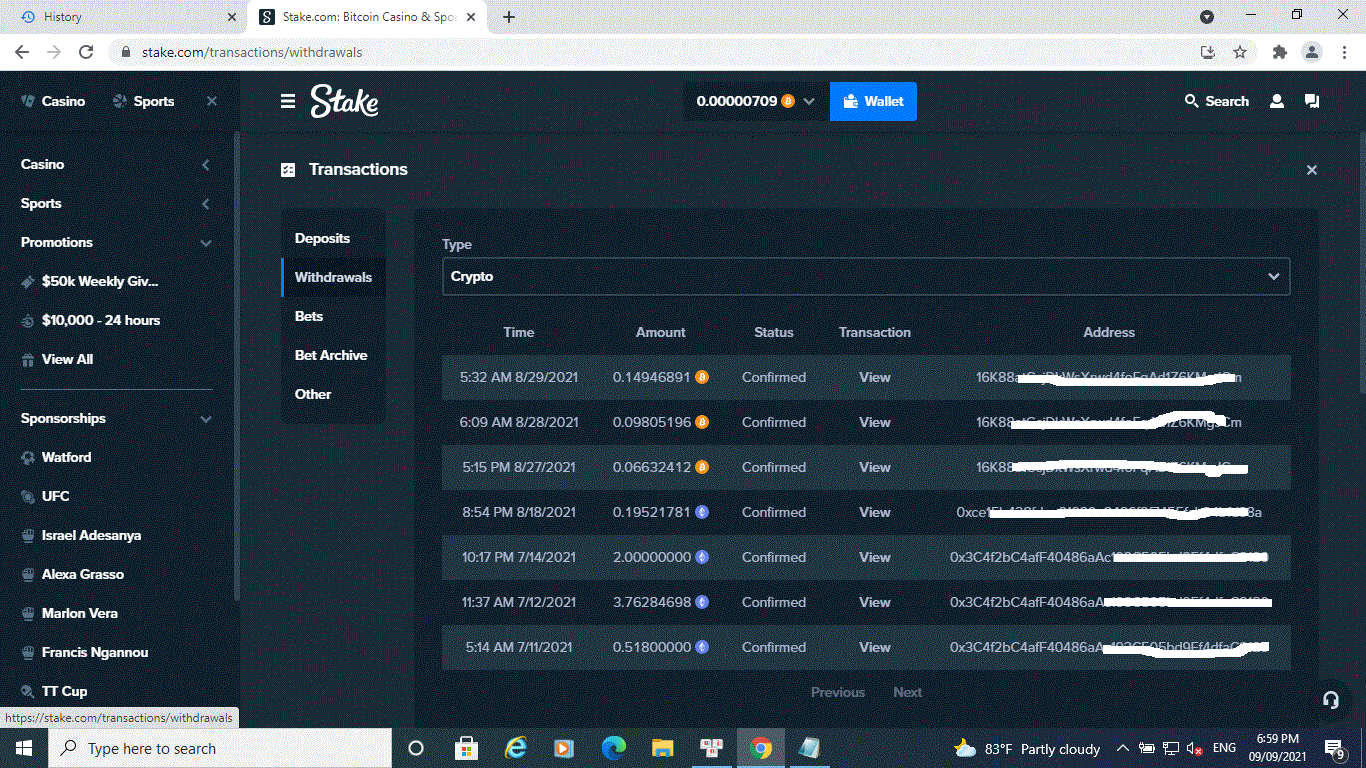Viewport: 1366px width, 768px height.
Task: Collapse the Promotions section
Action: coord(116,242)
